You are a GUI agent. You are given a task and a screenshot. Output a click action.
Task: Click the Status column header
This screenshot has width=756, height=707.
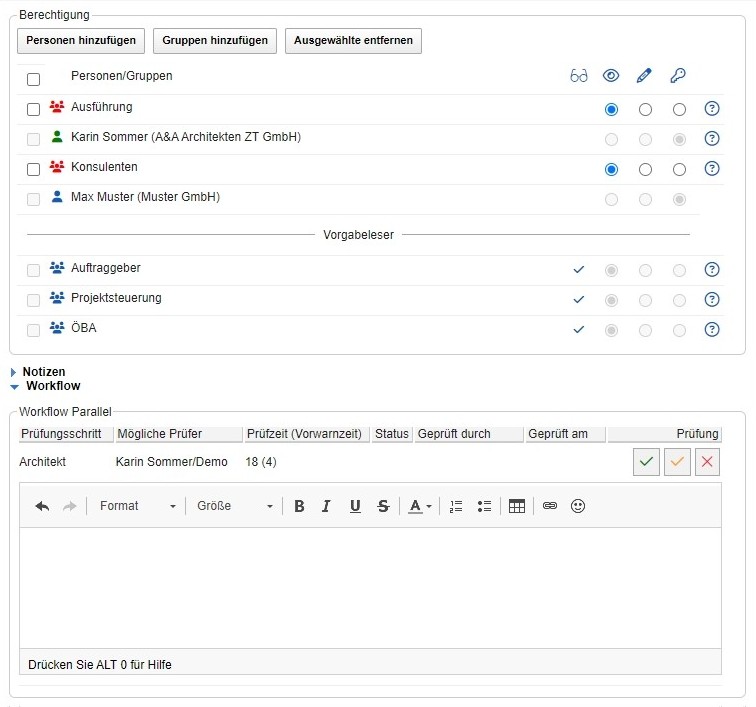coord(392,434)
